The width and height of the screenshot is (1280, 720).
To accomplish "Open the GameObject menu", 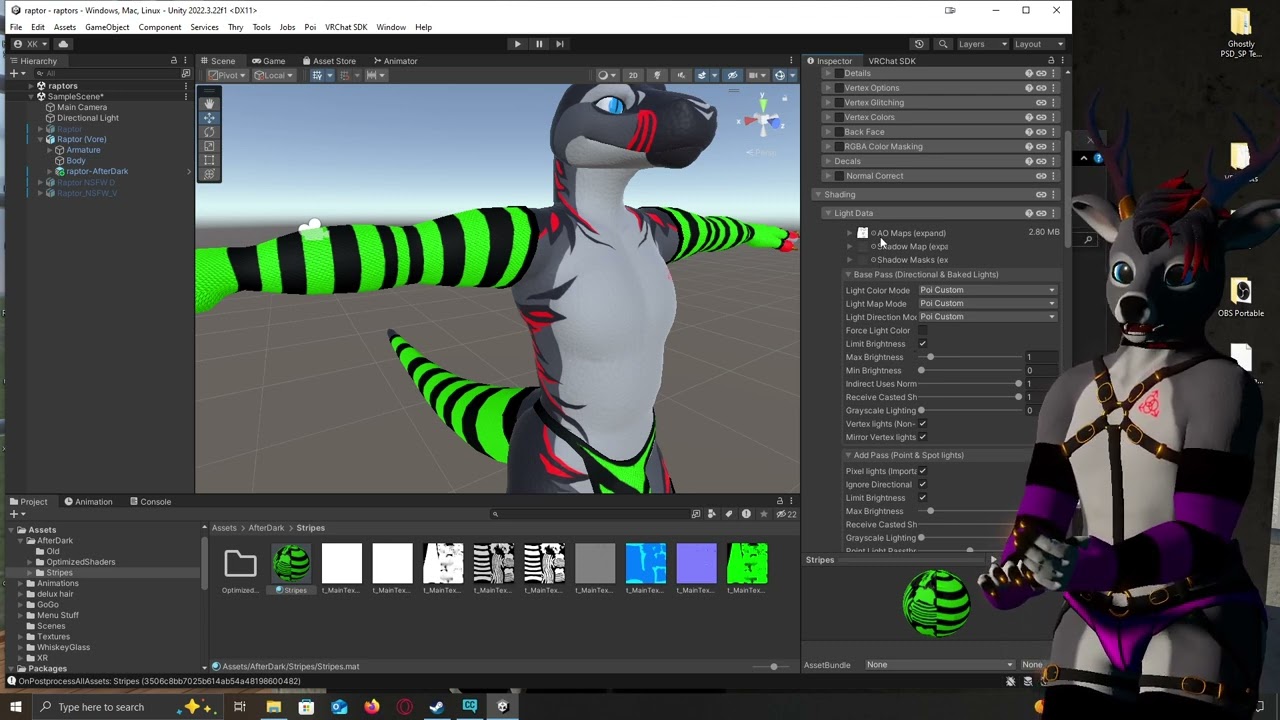I will tap(107, 27).
